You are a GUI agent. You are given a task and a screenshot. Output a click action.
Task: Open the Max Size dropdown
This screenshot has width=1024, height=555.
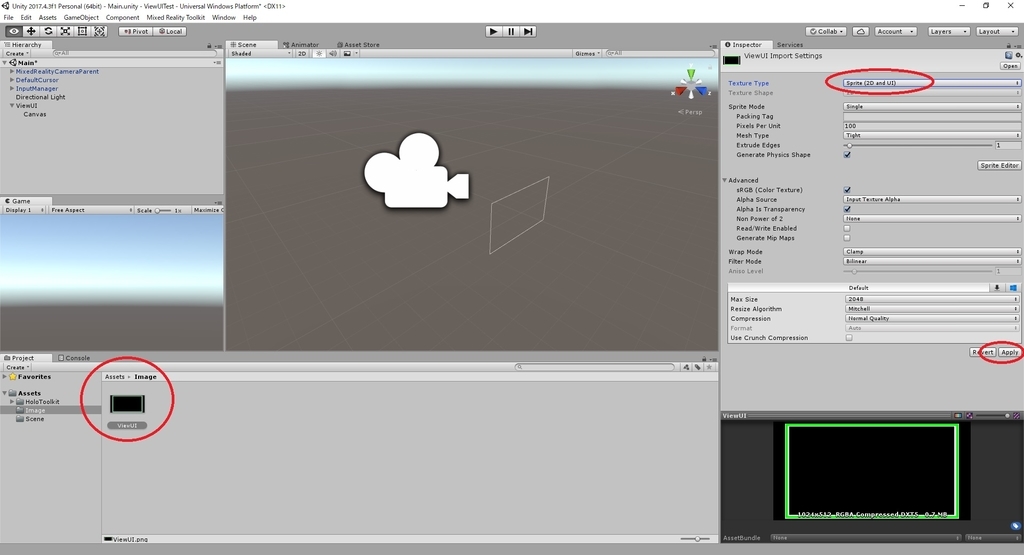(x=932, y=299)
